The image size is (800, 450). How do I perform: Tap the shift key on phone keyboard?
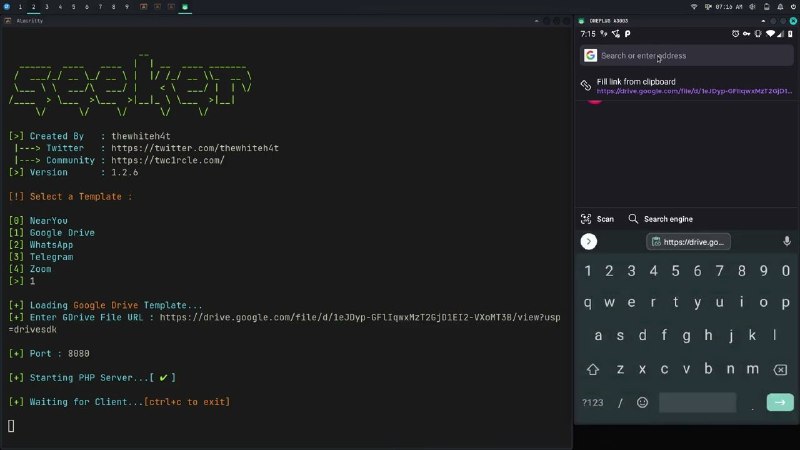pyautogui.click(x=592, y=369)
